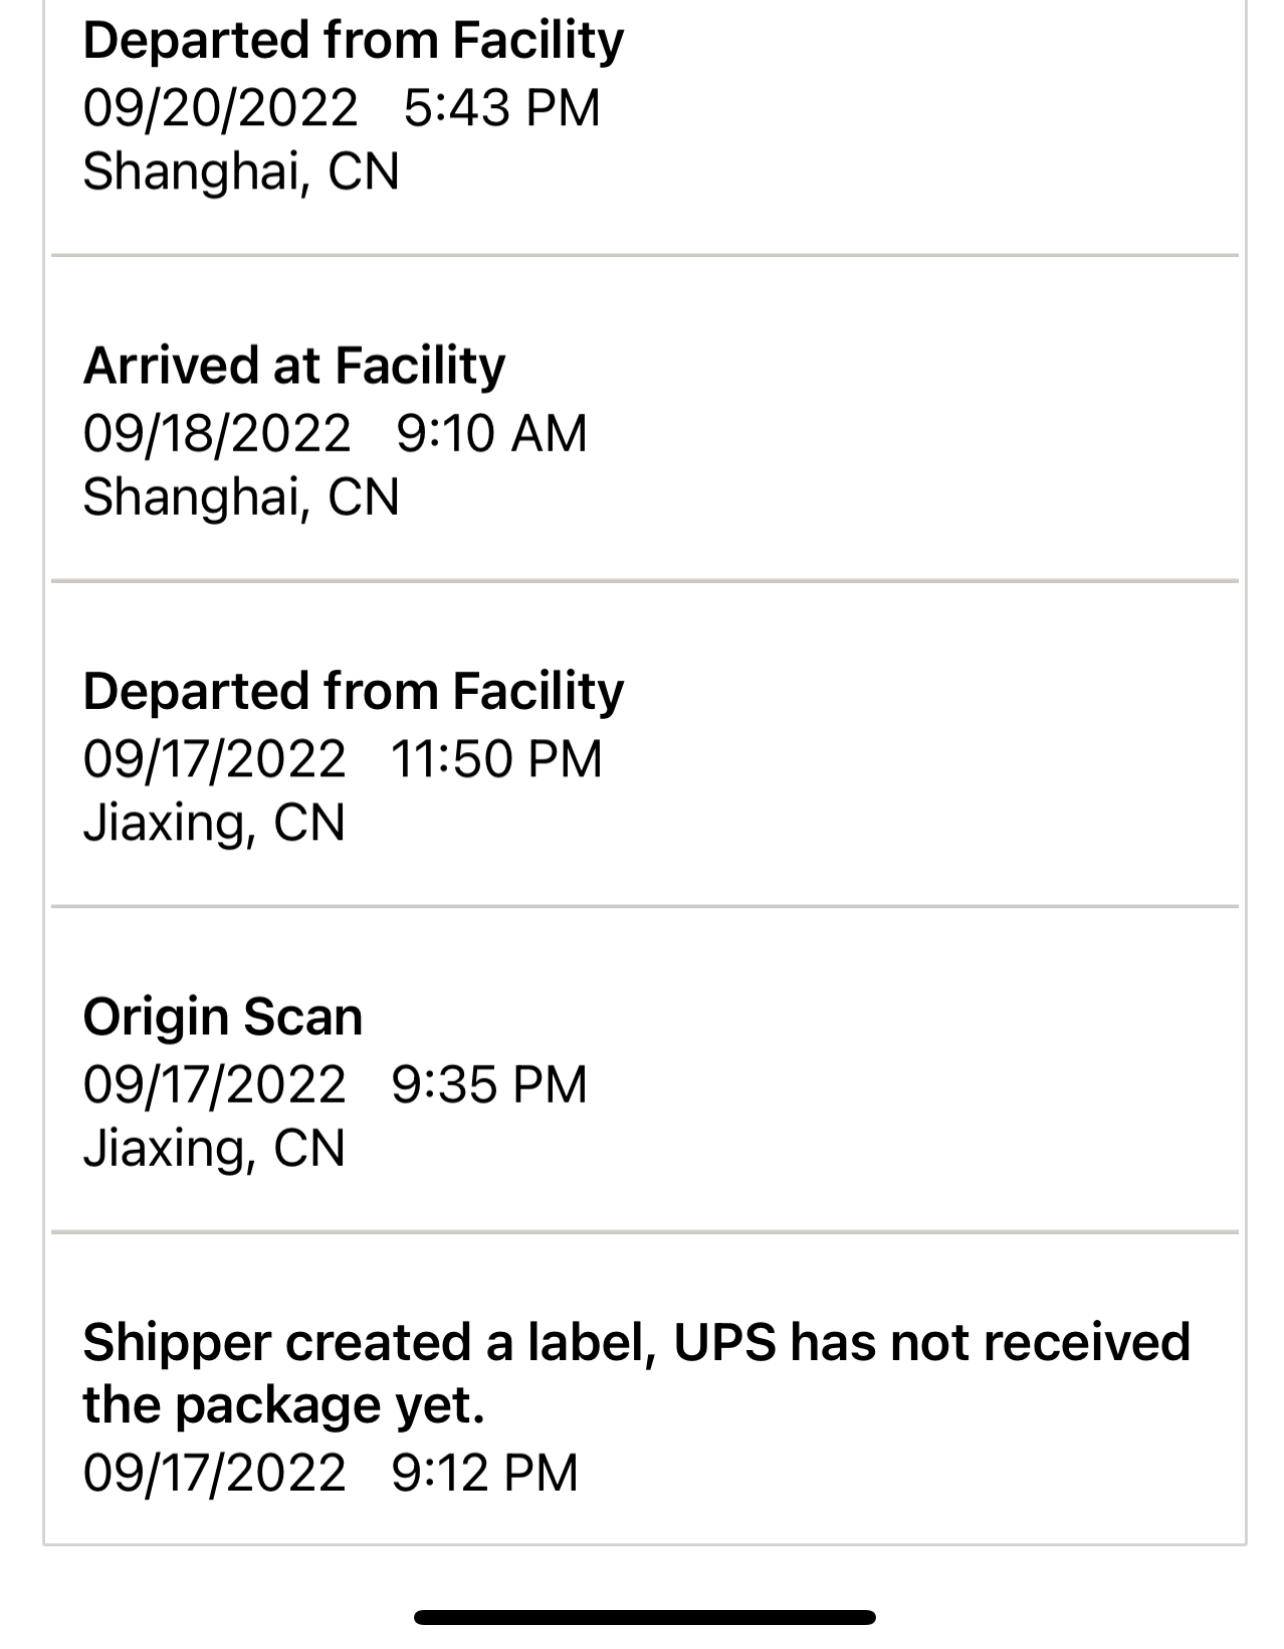Click the Shanghai "Departed from Facility" heading
This screenshot has height=1649, width=1284.
(353, 42)
